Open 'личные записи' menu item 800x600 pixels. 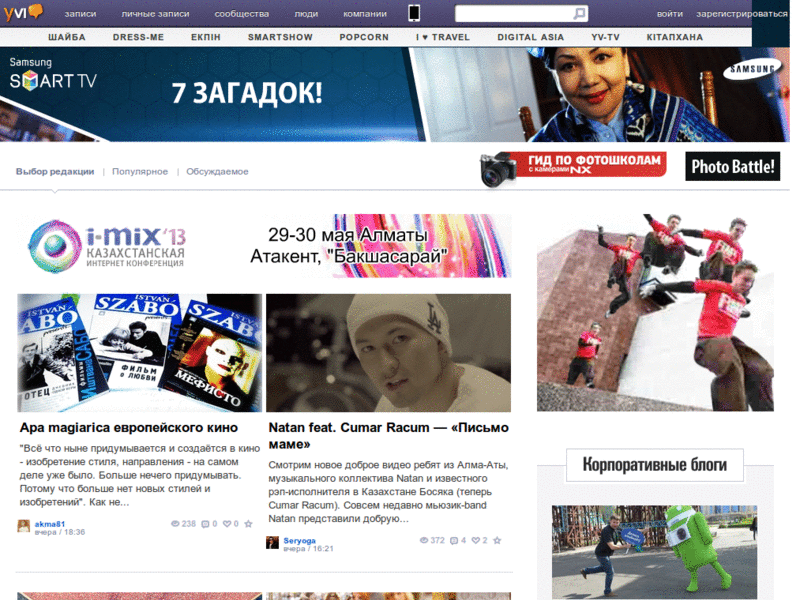[x=155, y=14]
